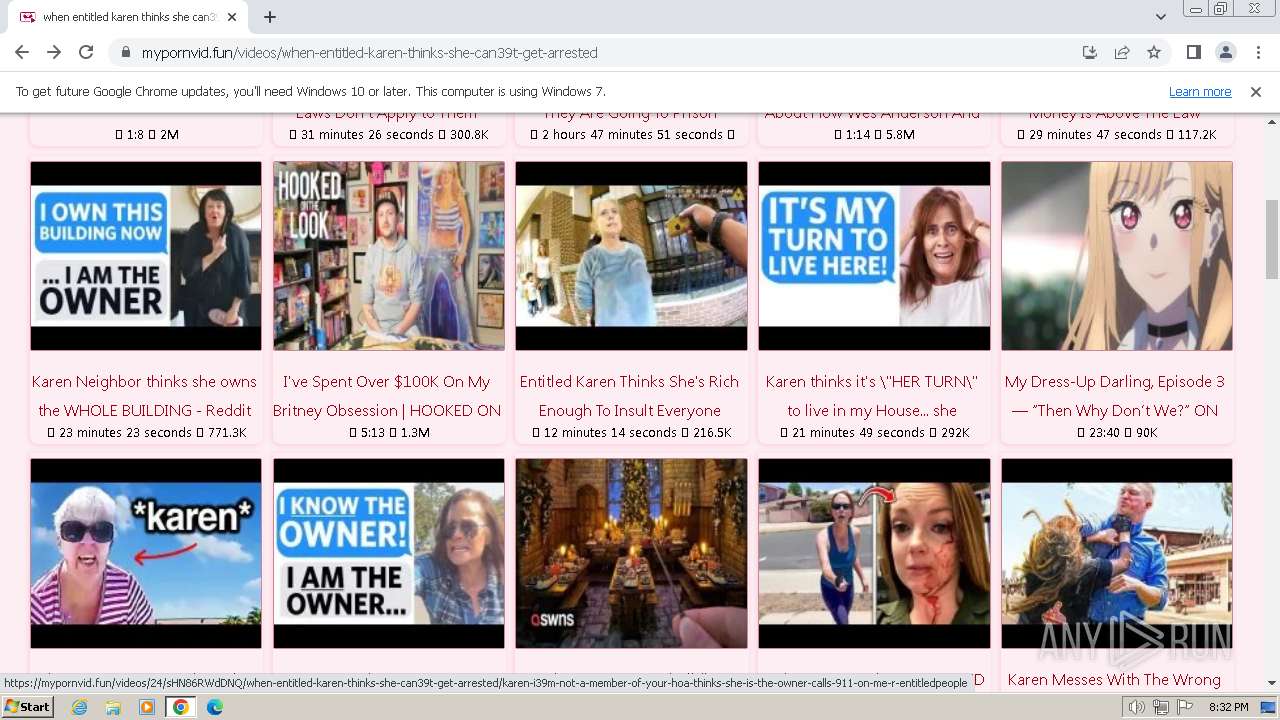
Task: Open 'IT'S MY TURN TO LIVE HERE' thumbnail
Action: (874, 256)
